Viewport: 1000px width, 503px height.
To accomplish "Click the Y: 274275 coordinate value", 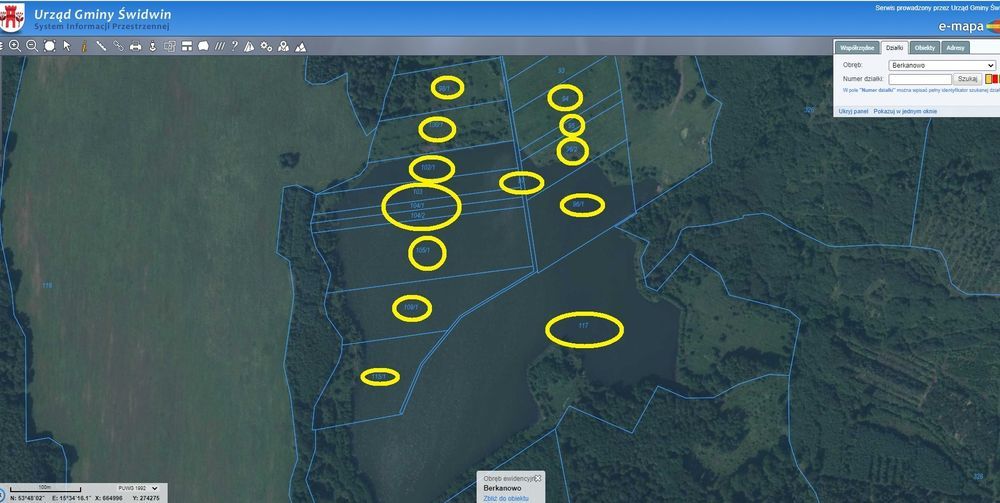I will tap(145, 498).
